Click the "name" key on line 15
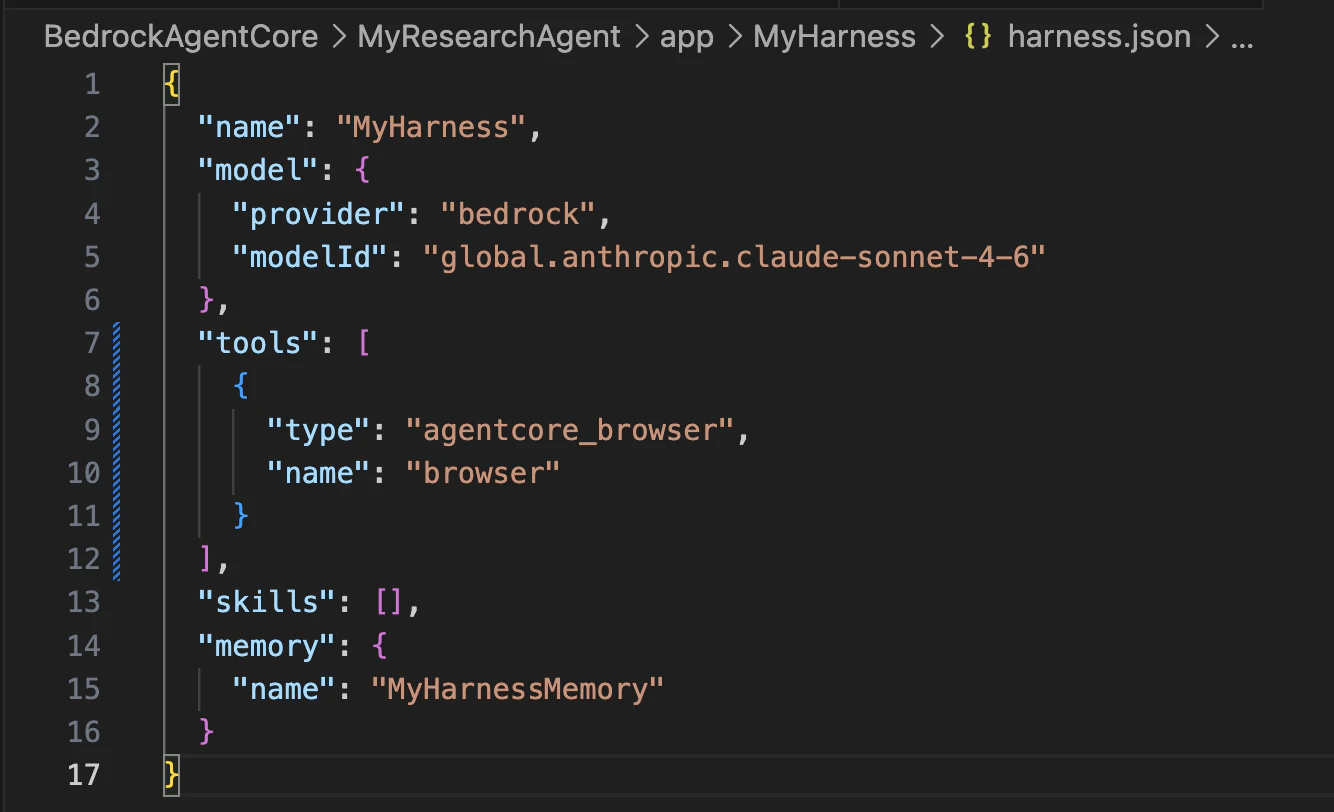Viewport: 1334px width, 812px height. (284, 688)
